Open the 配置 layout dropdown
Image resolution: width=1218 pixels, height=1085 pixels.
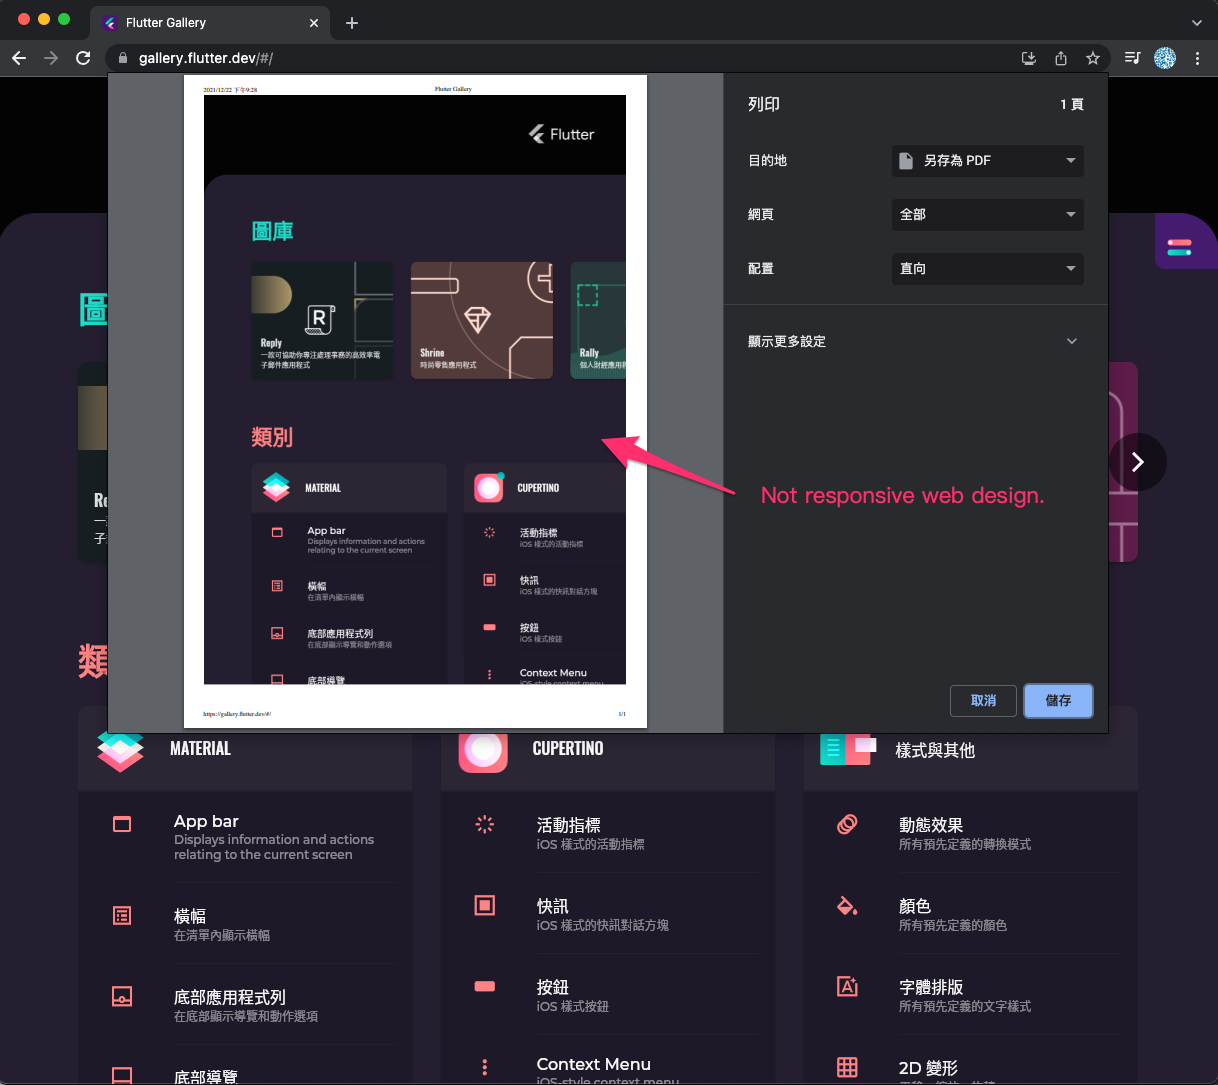987,268
